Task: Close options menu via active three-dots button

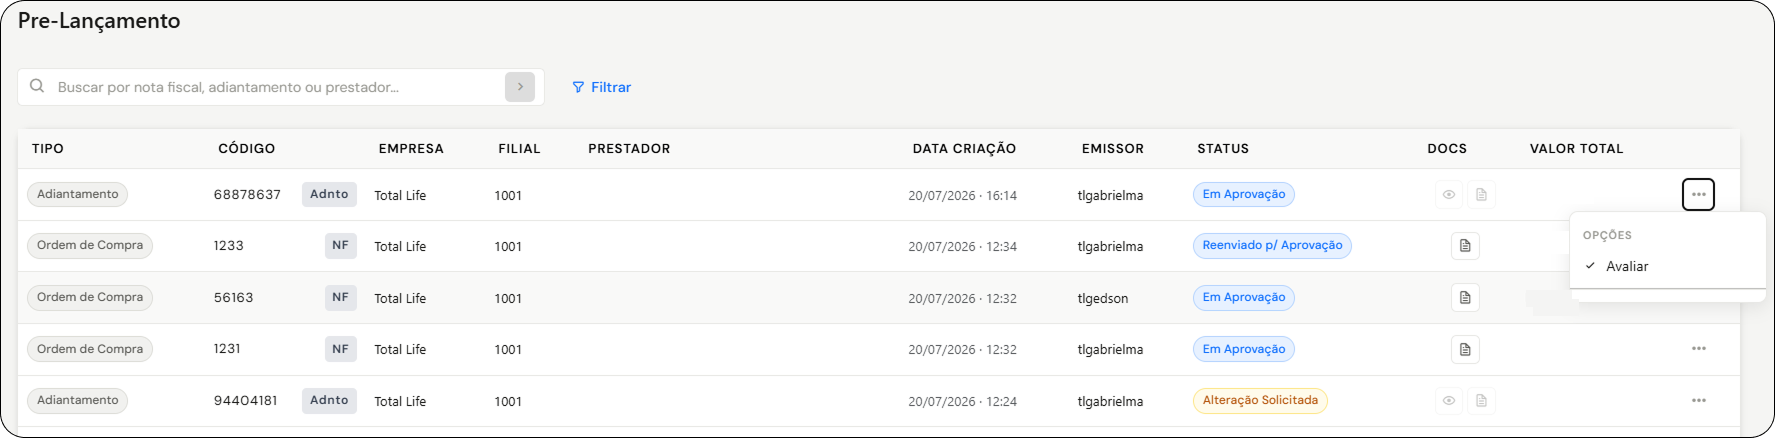Action: [x=1698, y=194]
